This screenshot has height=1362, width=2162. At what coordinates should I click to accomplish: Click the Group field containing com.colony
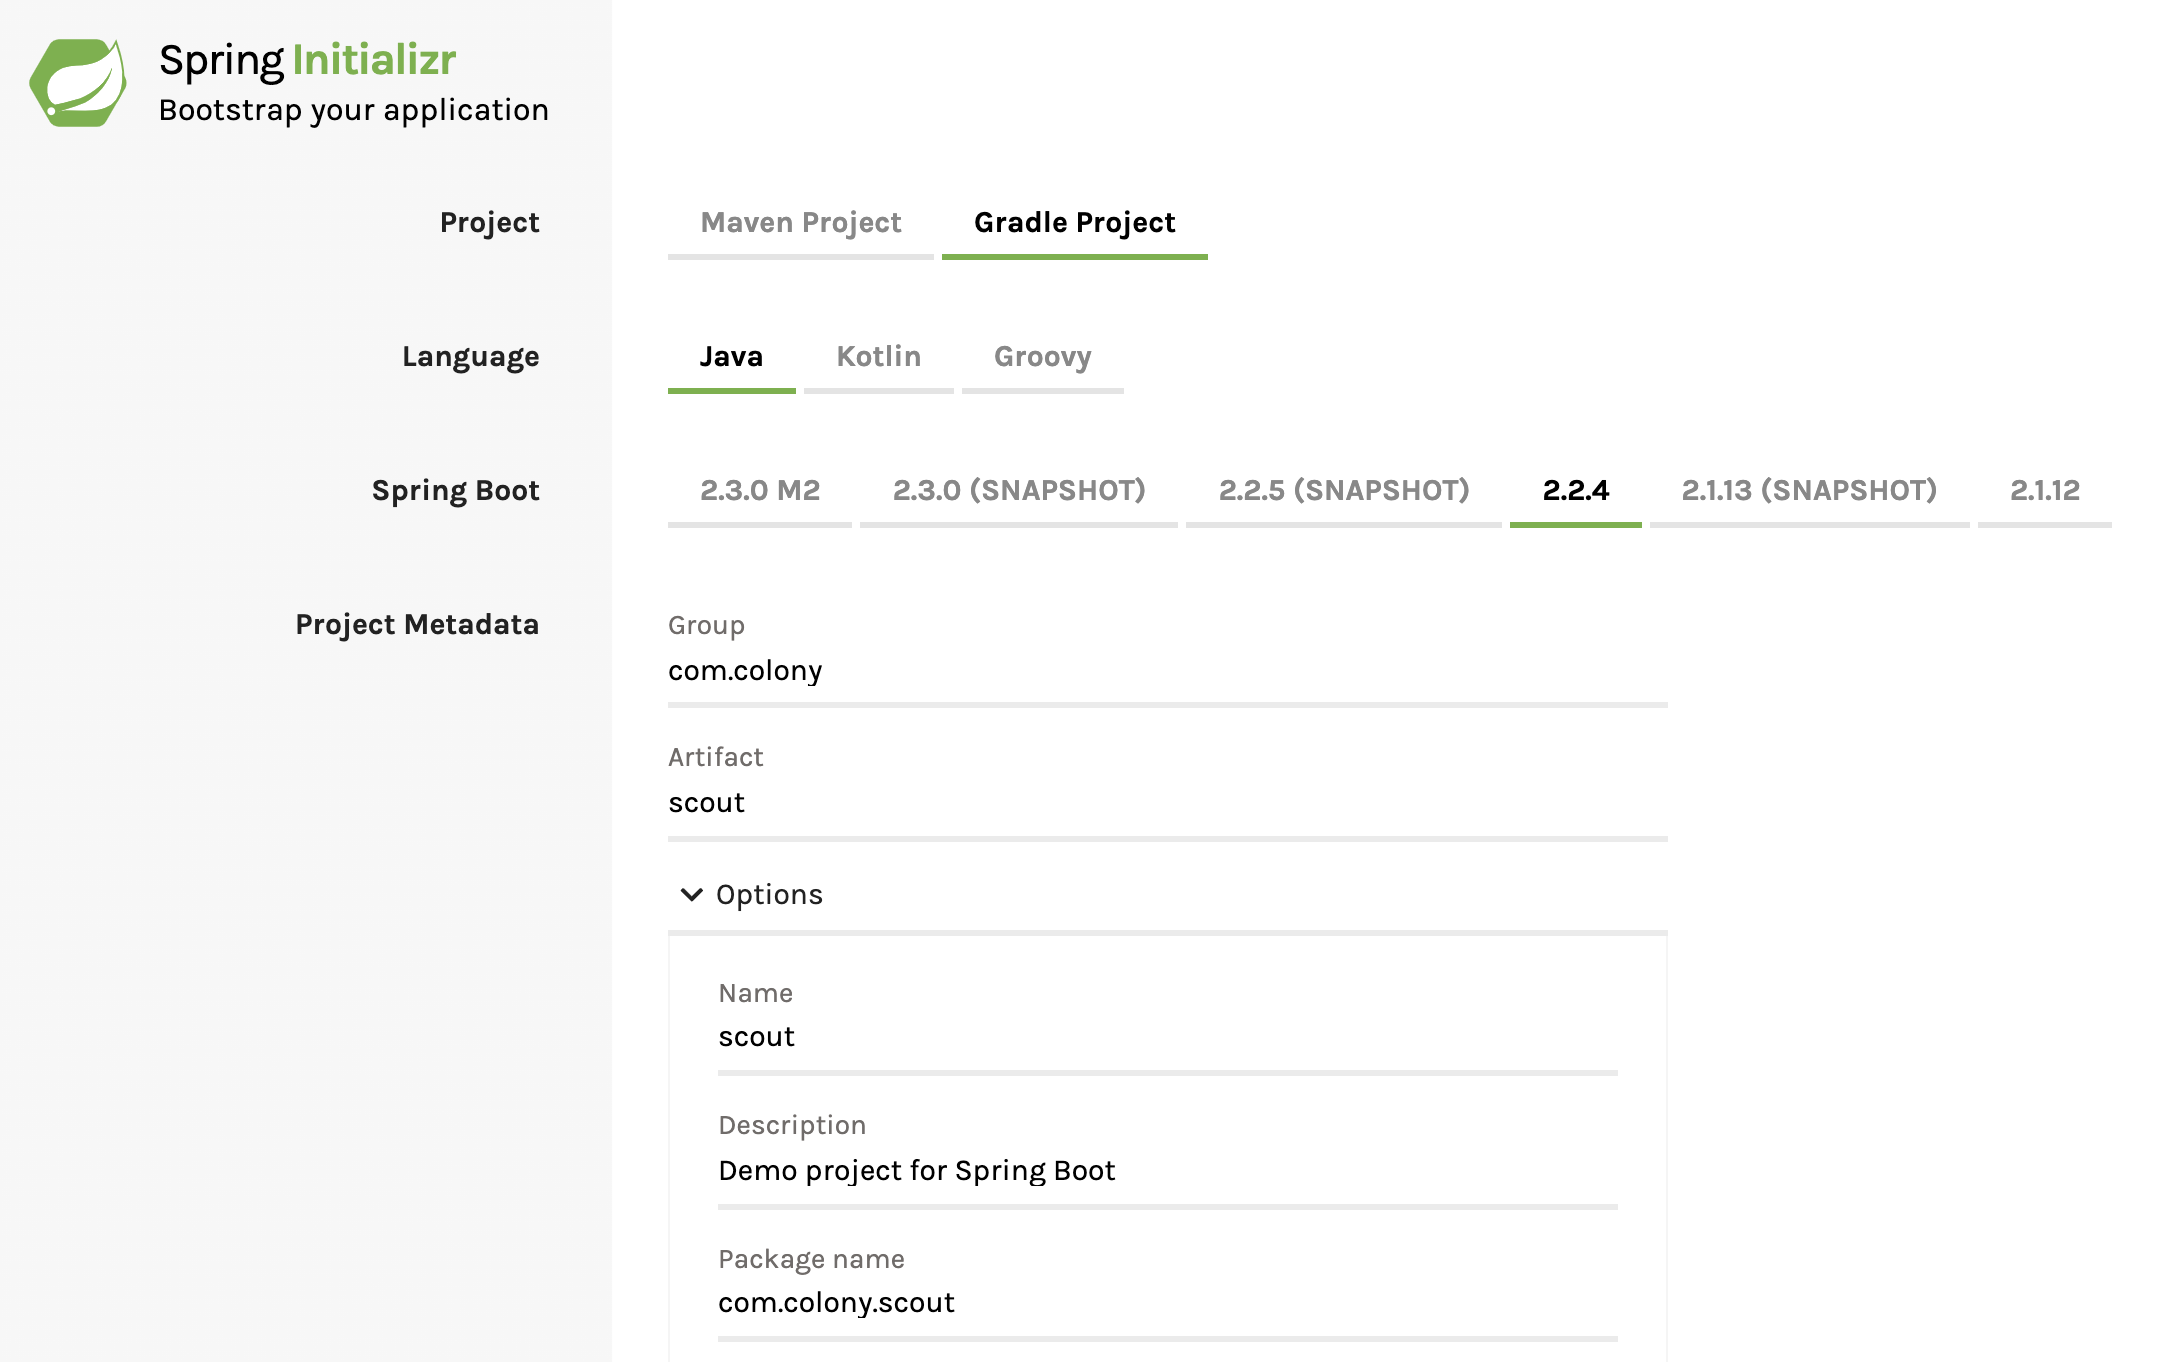coord(1166,671)
